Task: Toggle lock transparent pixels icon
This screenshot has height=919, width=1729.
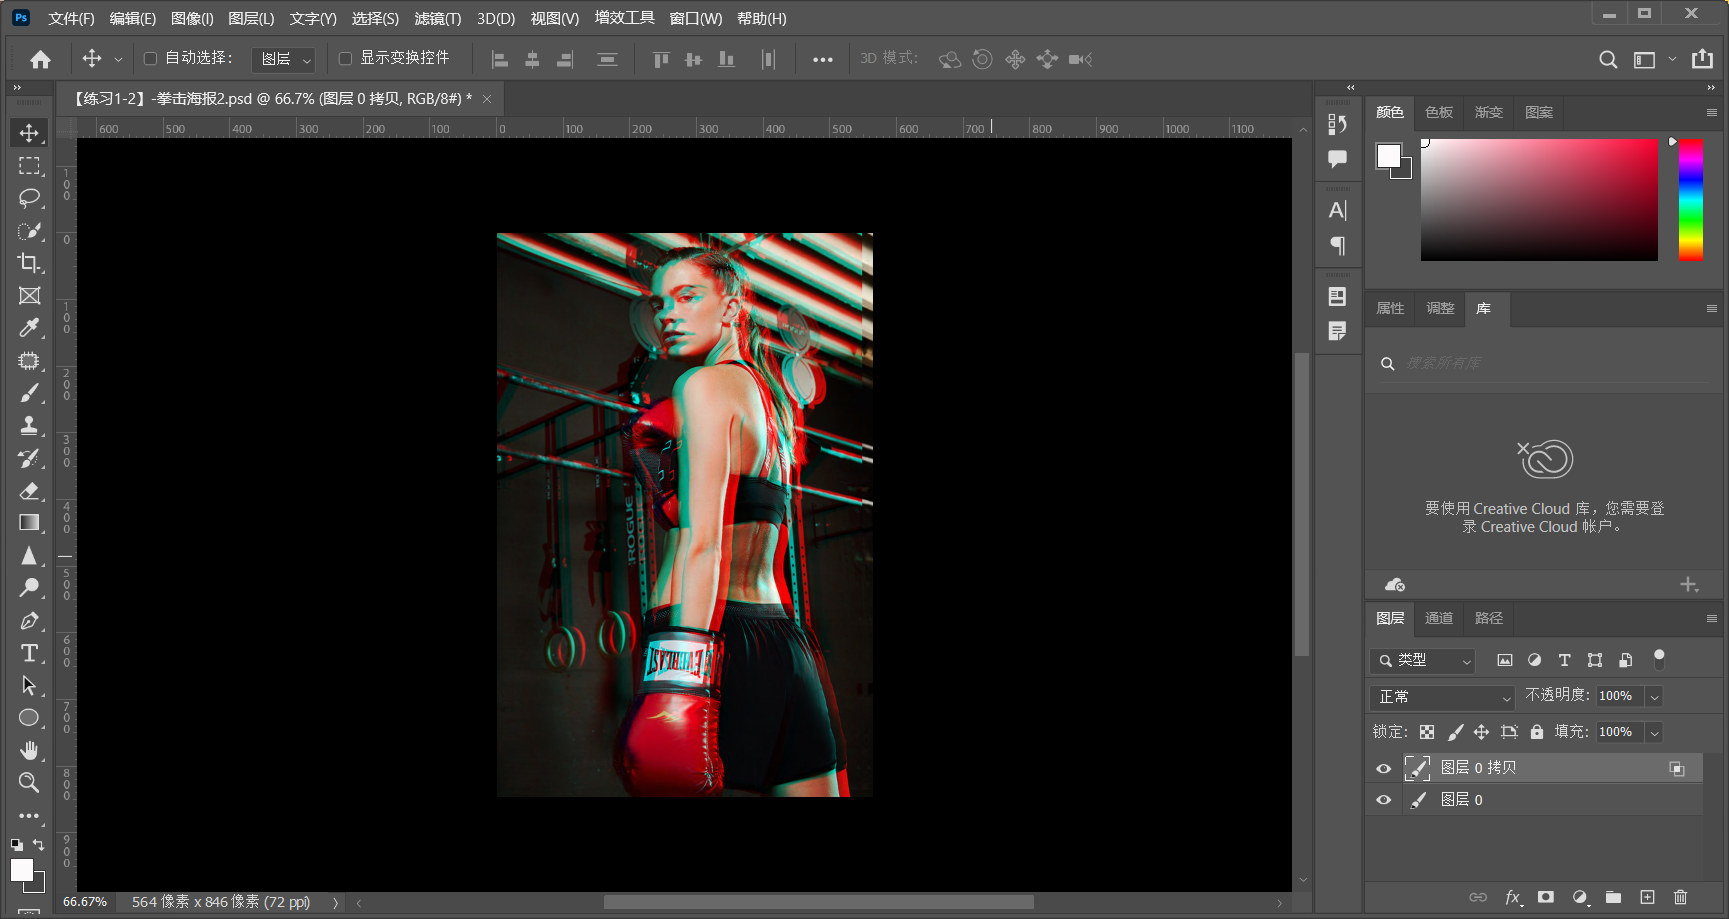Action: (1427, 732)
